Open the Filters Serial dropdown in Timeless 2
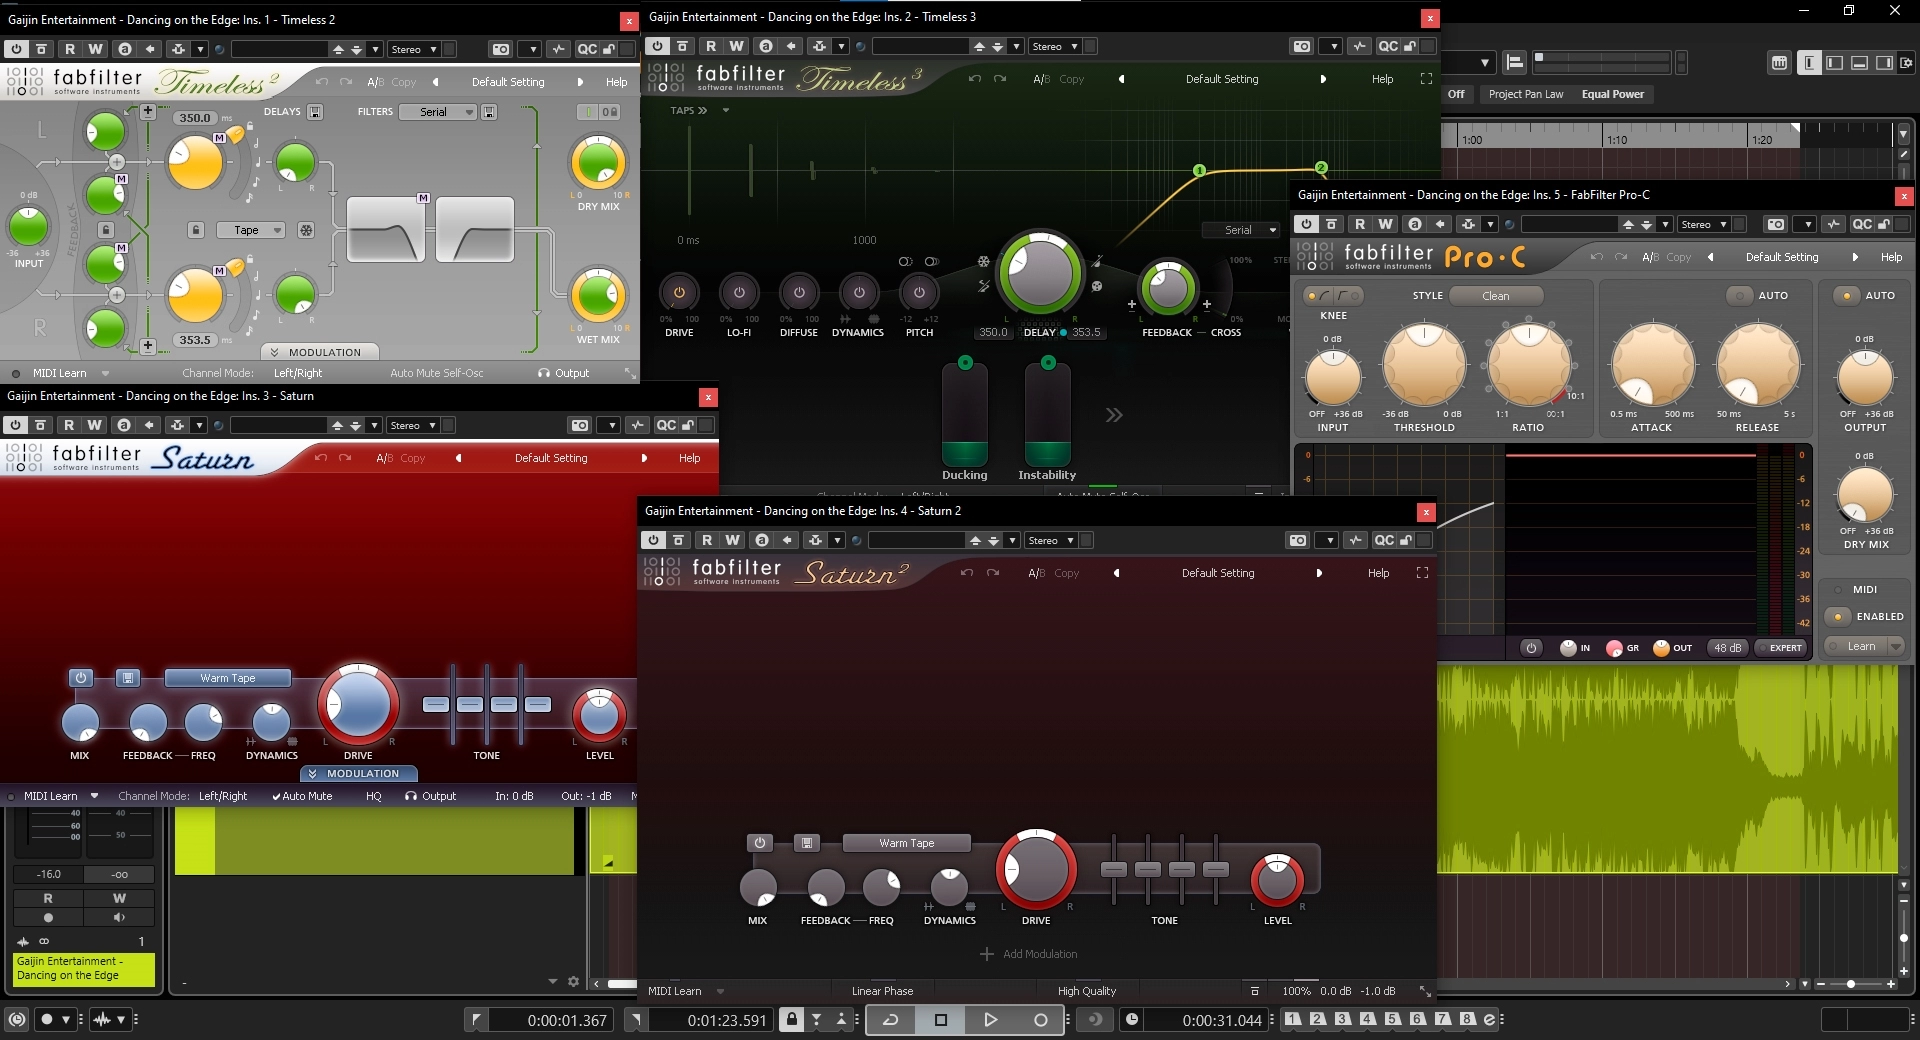The height and width of the screenshot is (1040, 1920). 438,112
